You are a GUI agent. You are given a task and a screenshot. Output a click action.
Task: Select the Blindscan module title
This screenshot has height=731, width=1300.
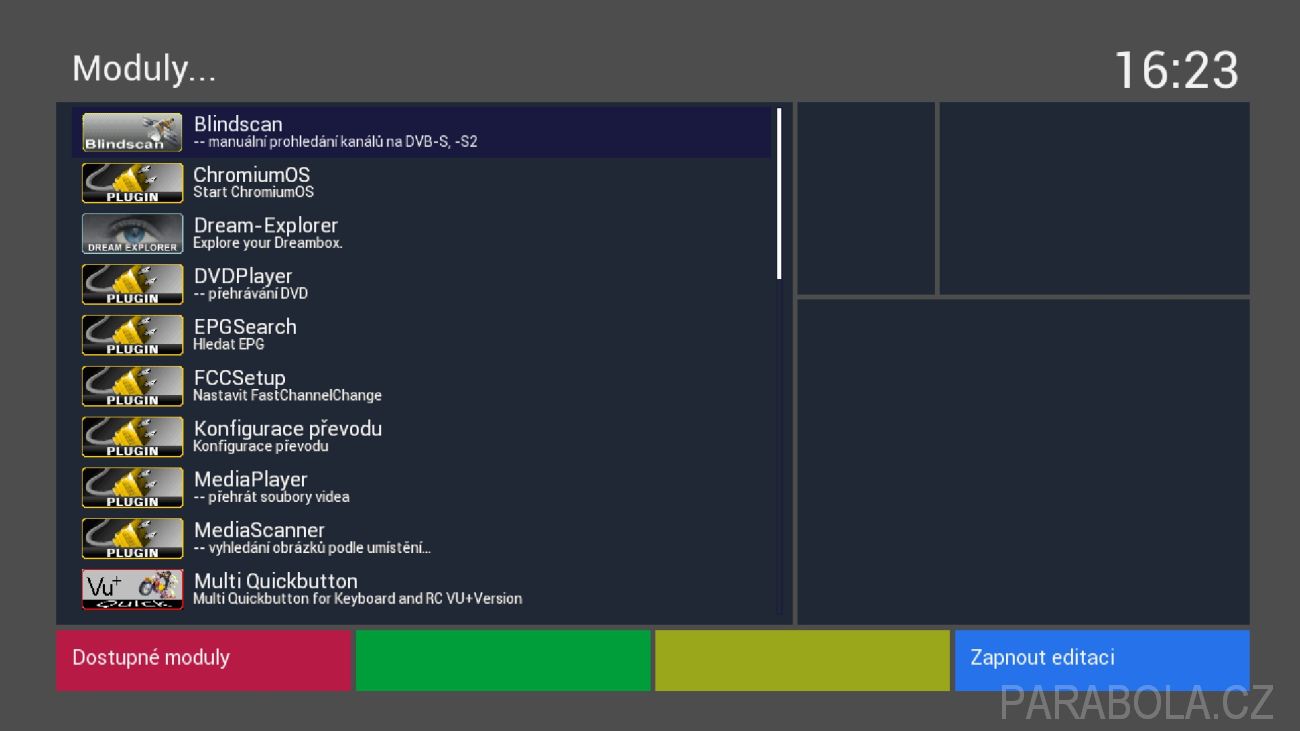tap(238, 124)
